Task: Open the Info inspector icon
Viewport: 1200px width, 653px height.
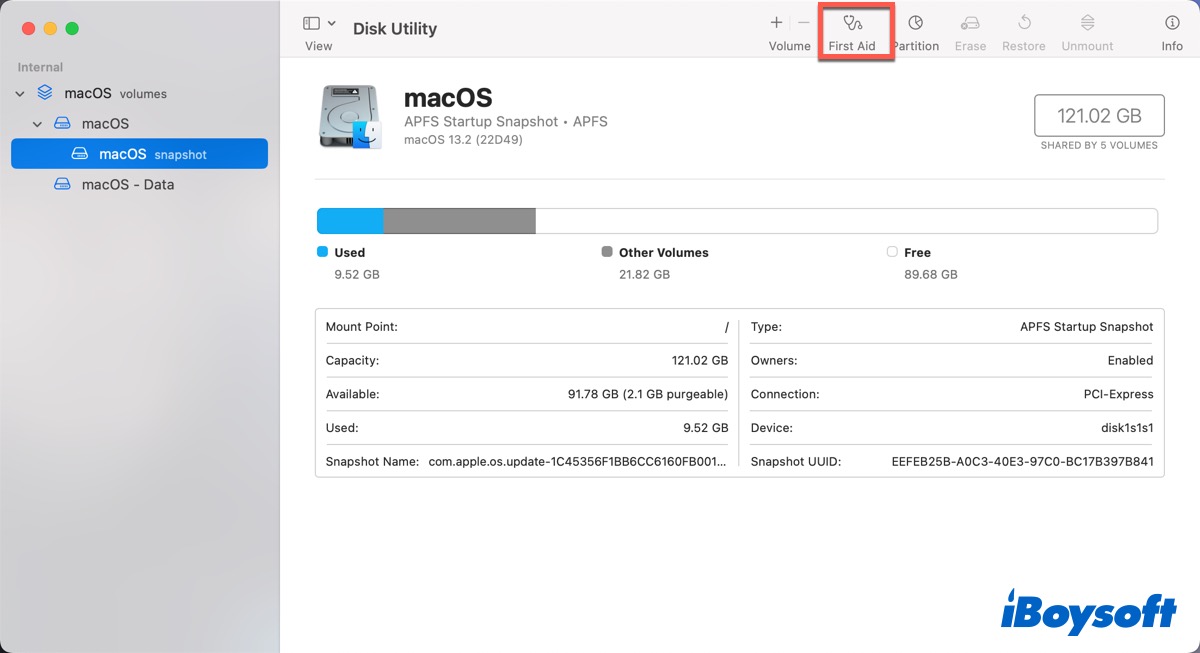Action: 1172,24
